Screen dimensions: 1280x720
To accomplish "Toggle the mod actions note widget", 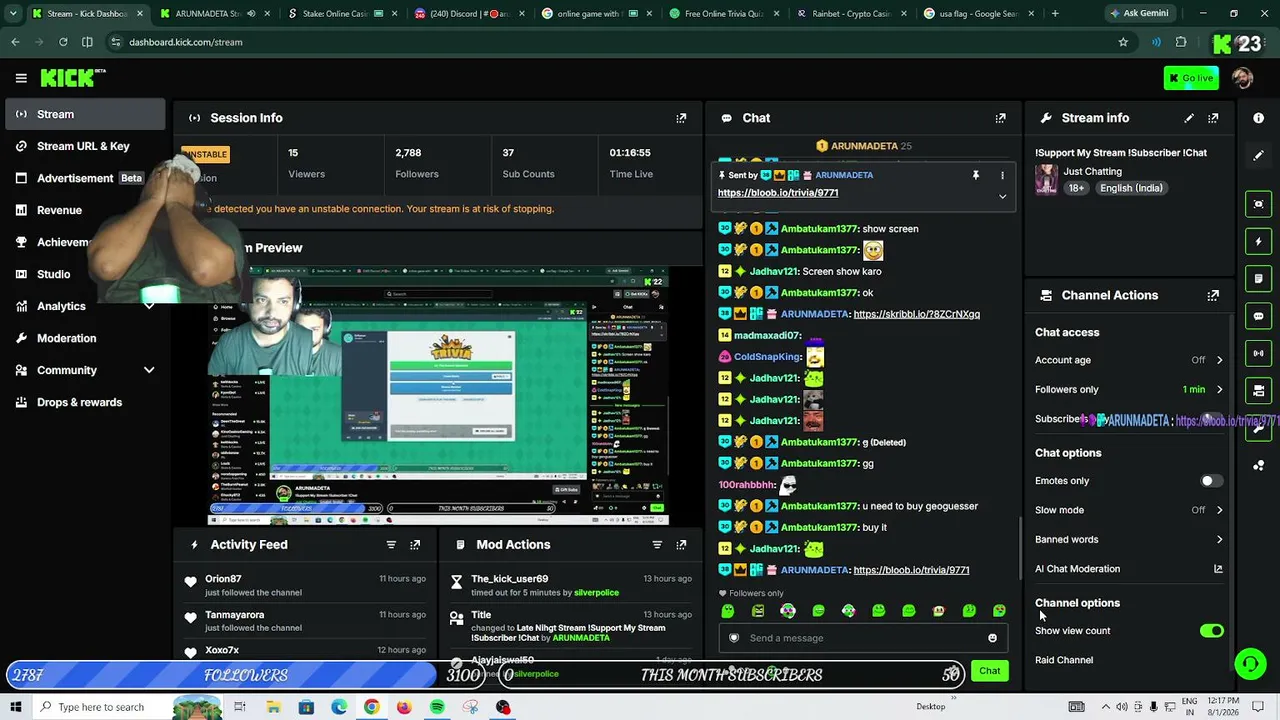I will (x=1258, y=278).
